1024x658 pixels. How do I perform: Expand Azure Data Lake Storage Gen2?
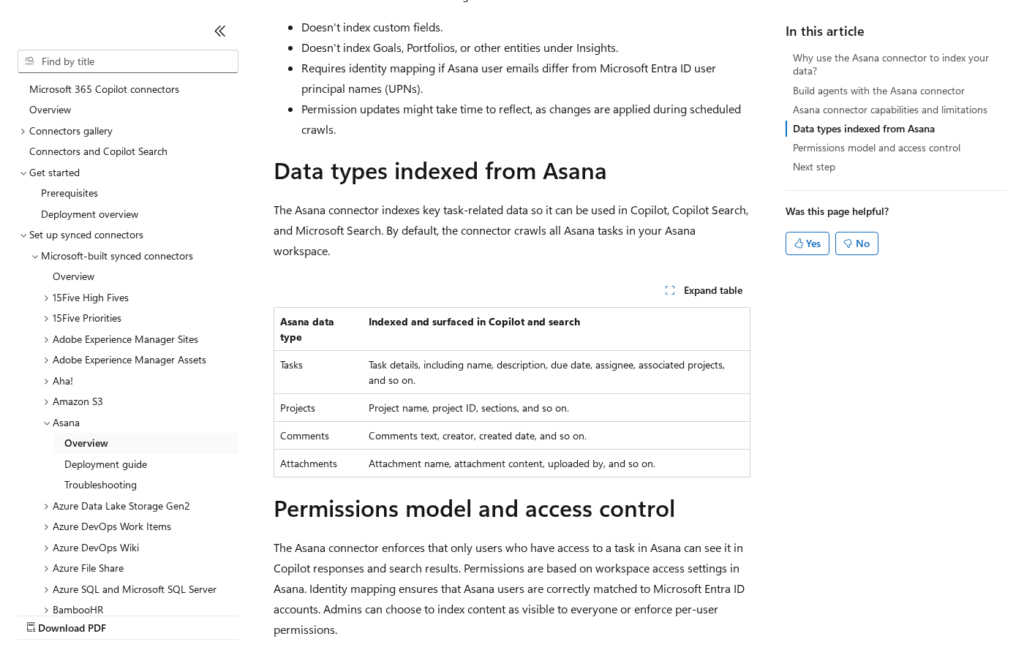coord(46,507)
